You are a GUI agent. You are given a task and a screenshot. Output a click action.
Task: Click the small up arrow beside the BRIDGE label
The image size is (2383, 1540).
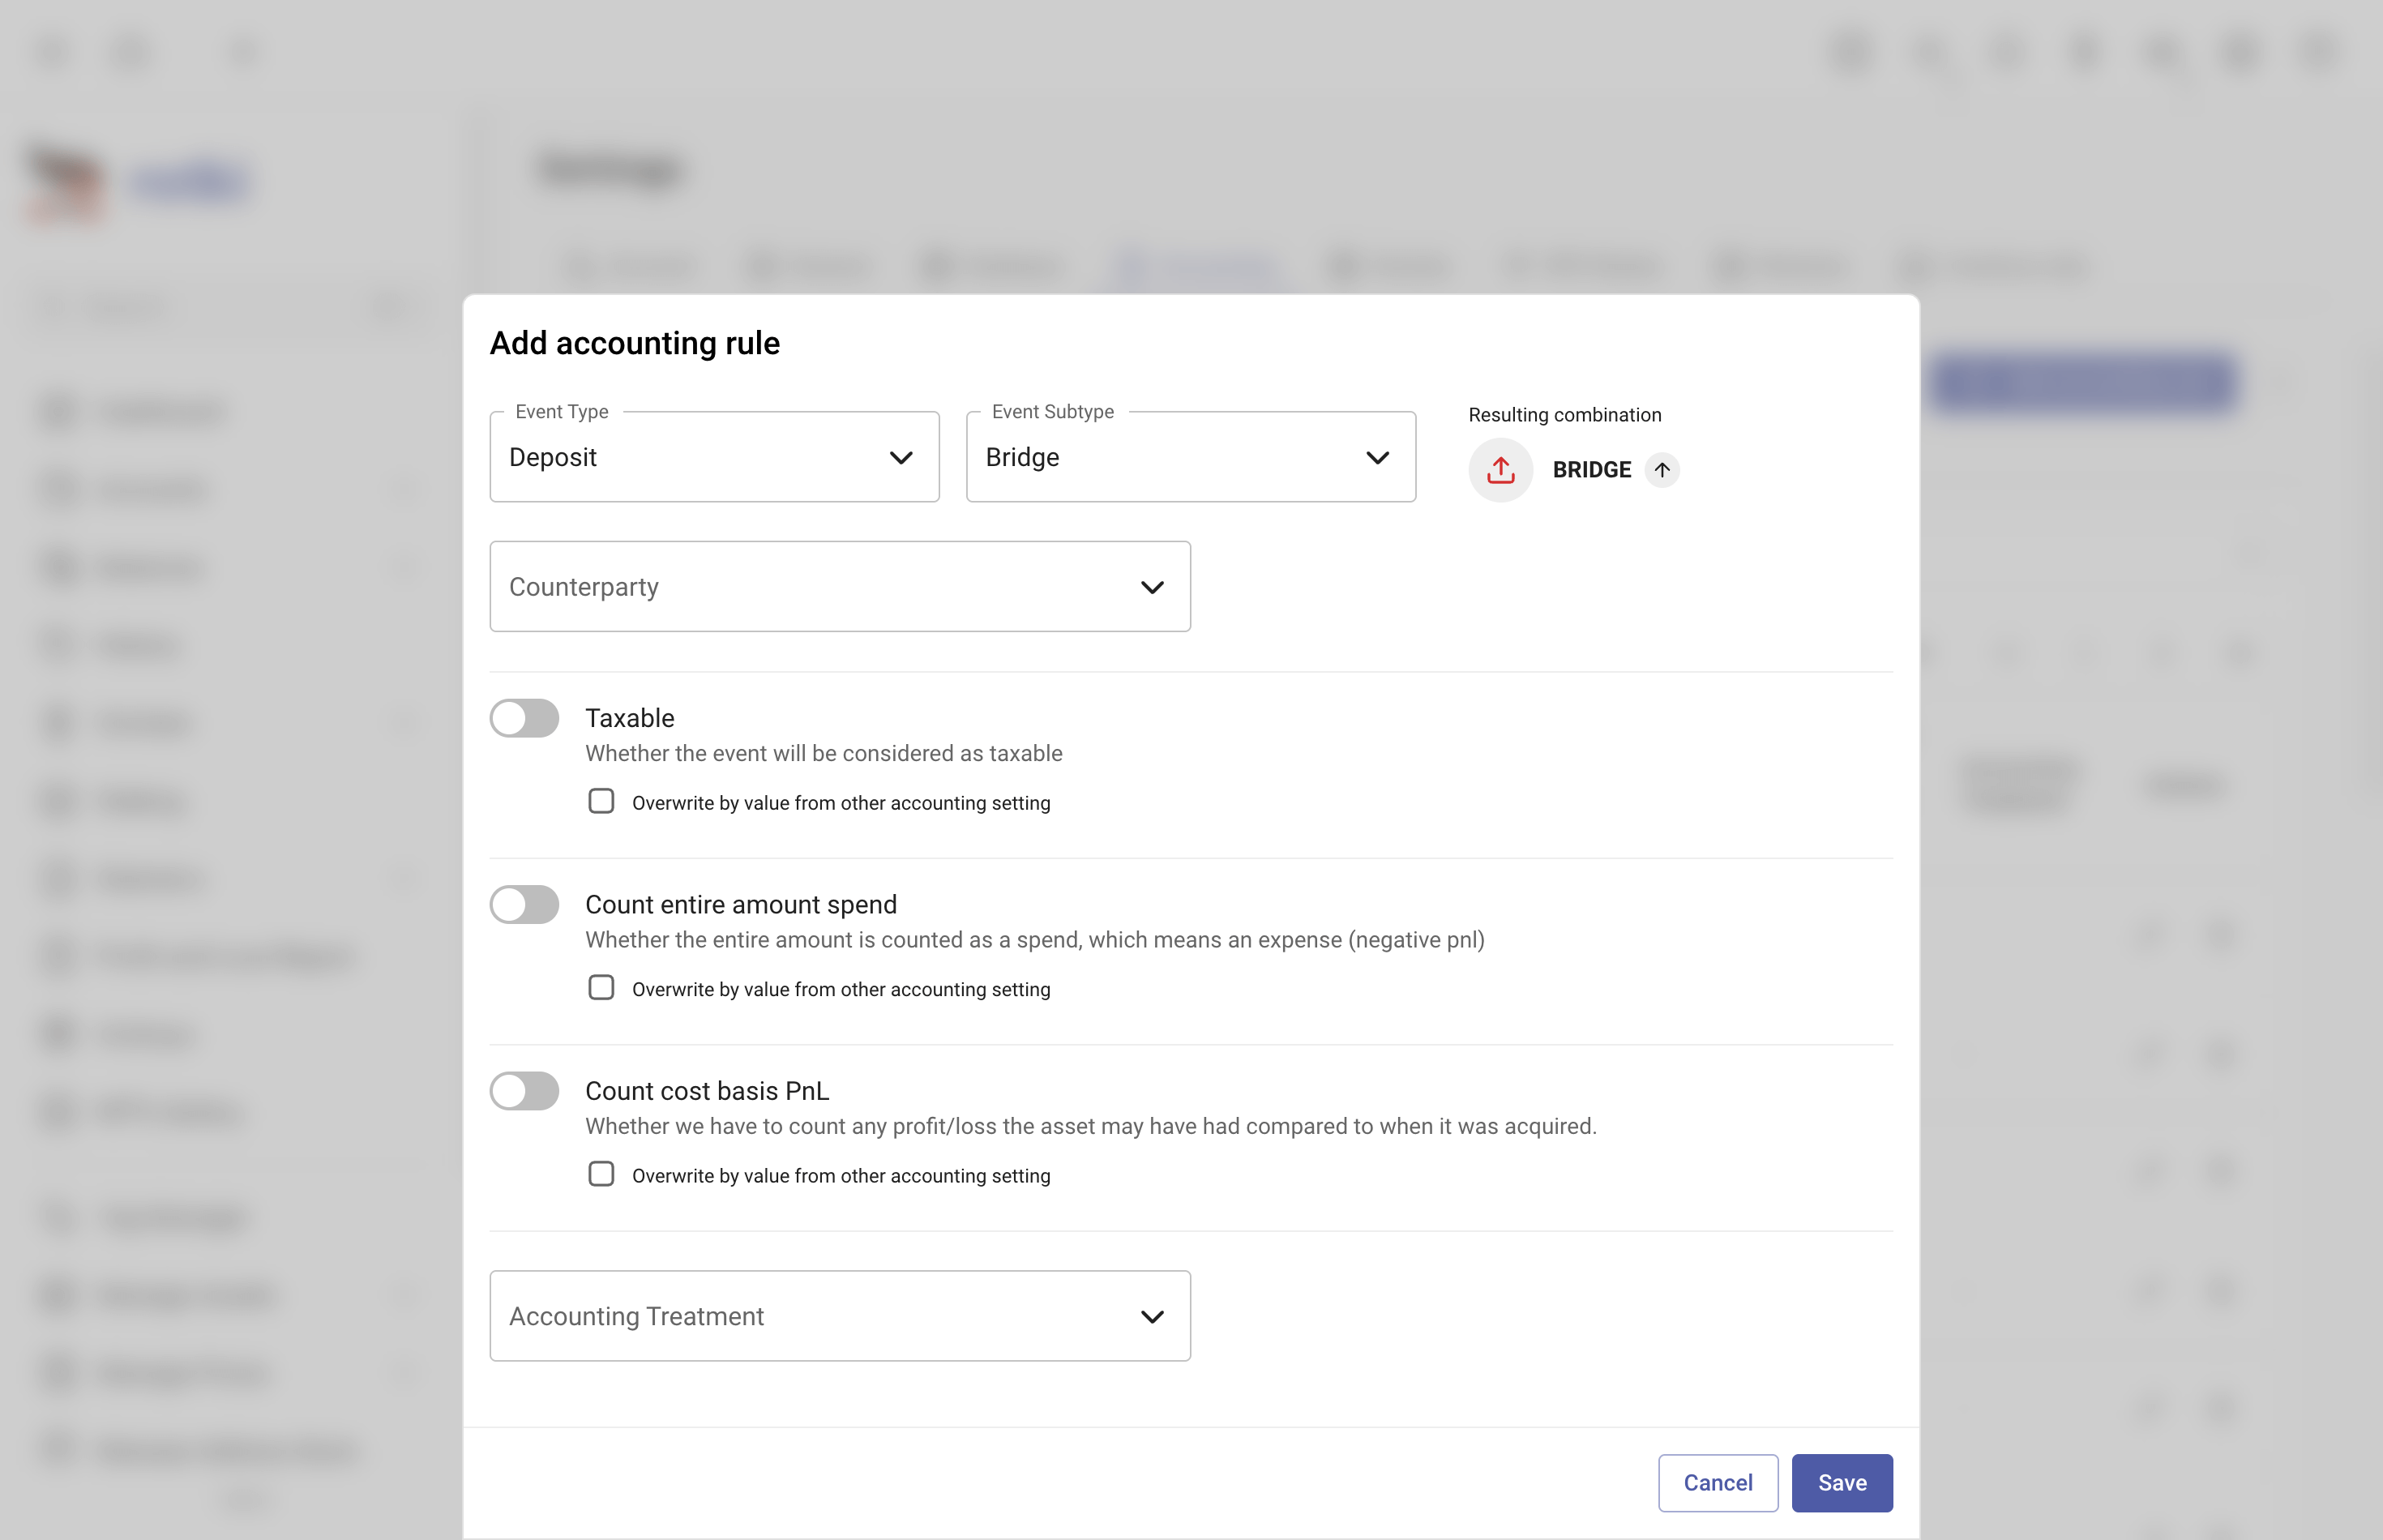click(1663, 470)
